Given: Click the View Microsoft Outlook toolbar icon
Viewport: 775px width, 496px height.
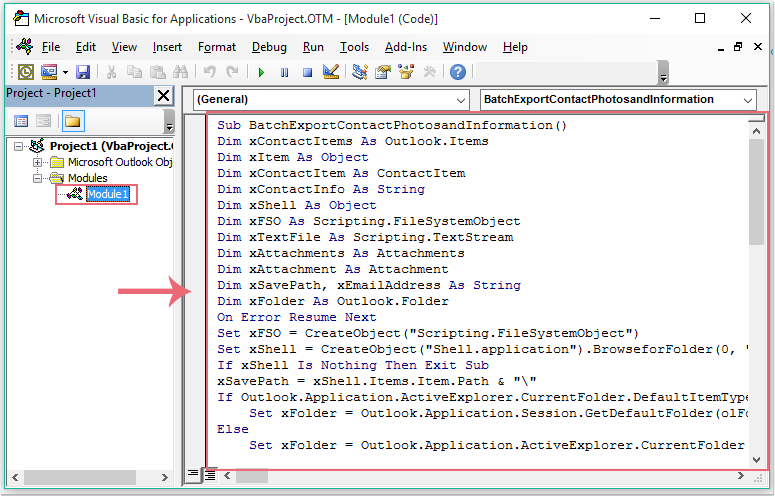Looking at the screenshot, I should click(x=26, y=72).
